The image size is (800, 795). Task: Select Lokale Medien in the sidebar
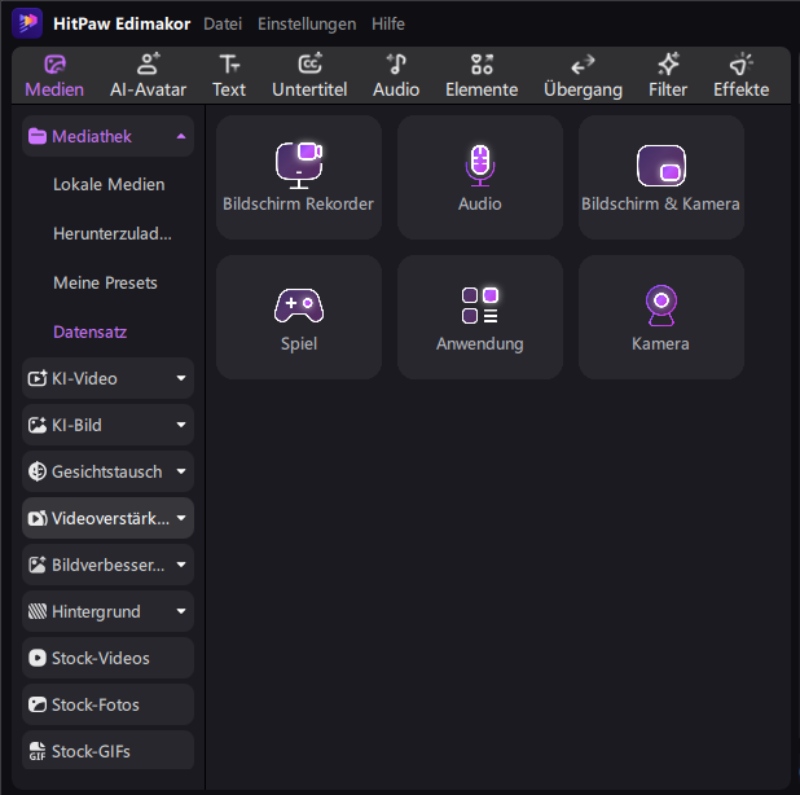pyautogui.click(x=109, y=185)
